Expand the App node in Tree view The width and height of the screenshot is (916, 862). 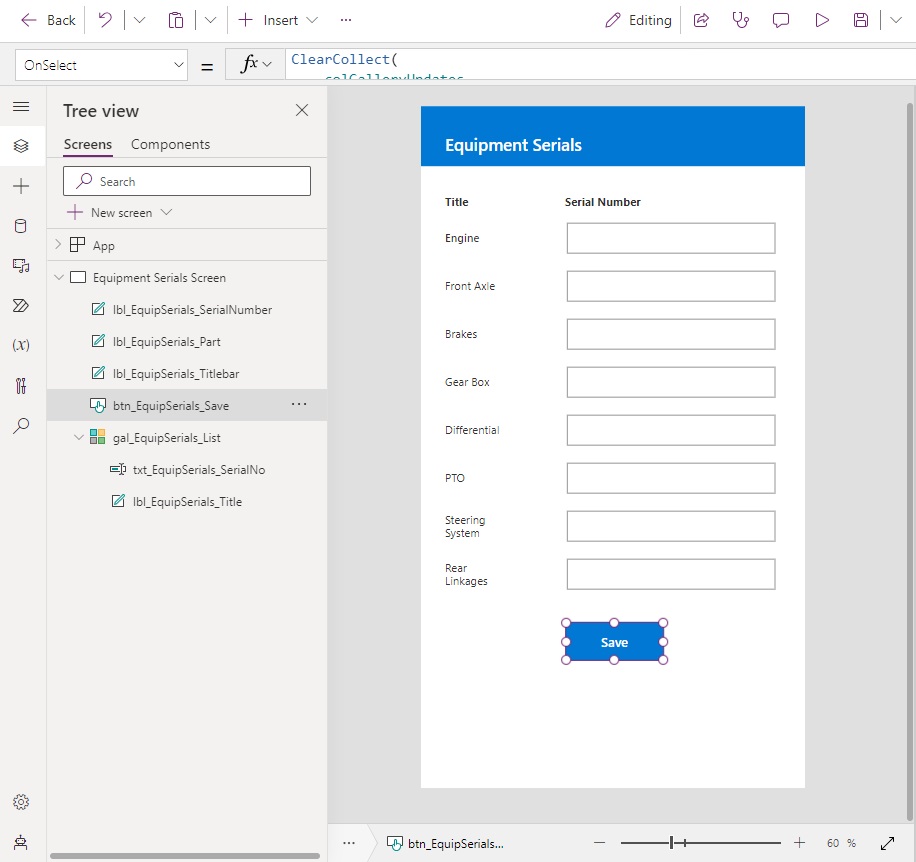pos(58,244)
